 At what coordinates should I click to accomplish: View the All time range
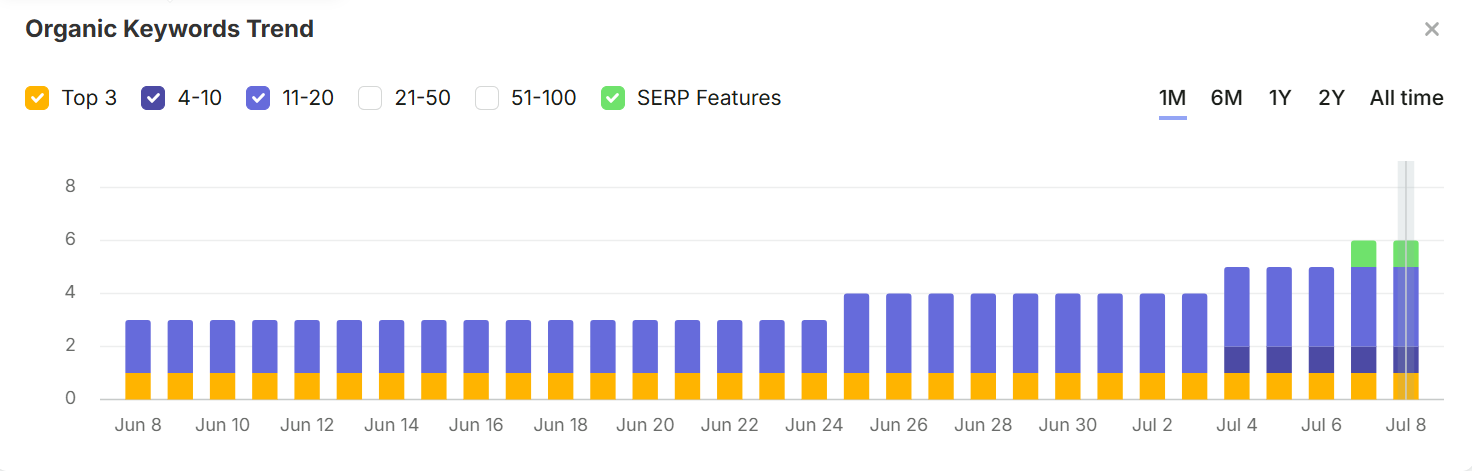pyautogui.click(x=1406, y=98)
